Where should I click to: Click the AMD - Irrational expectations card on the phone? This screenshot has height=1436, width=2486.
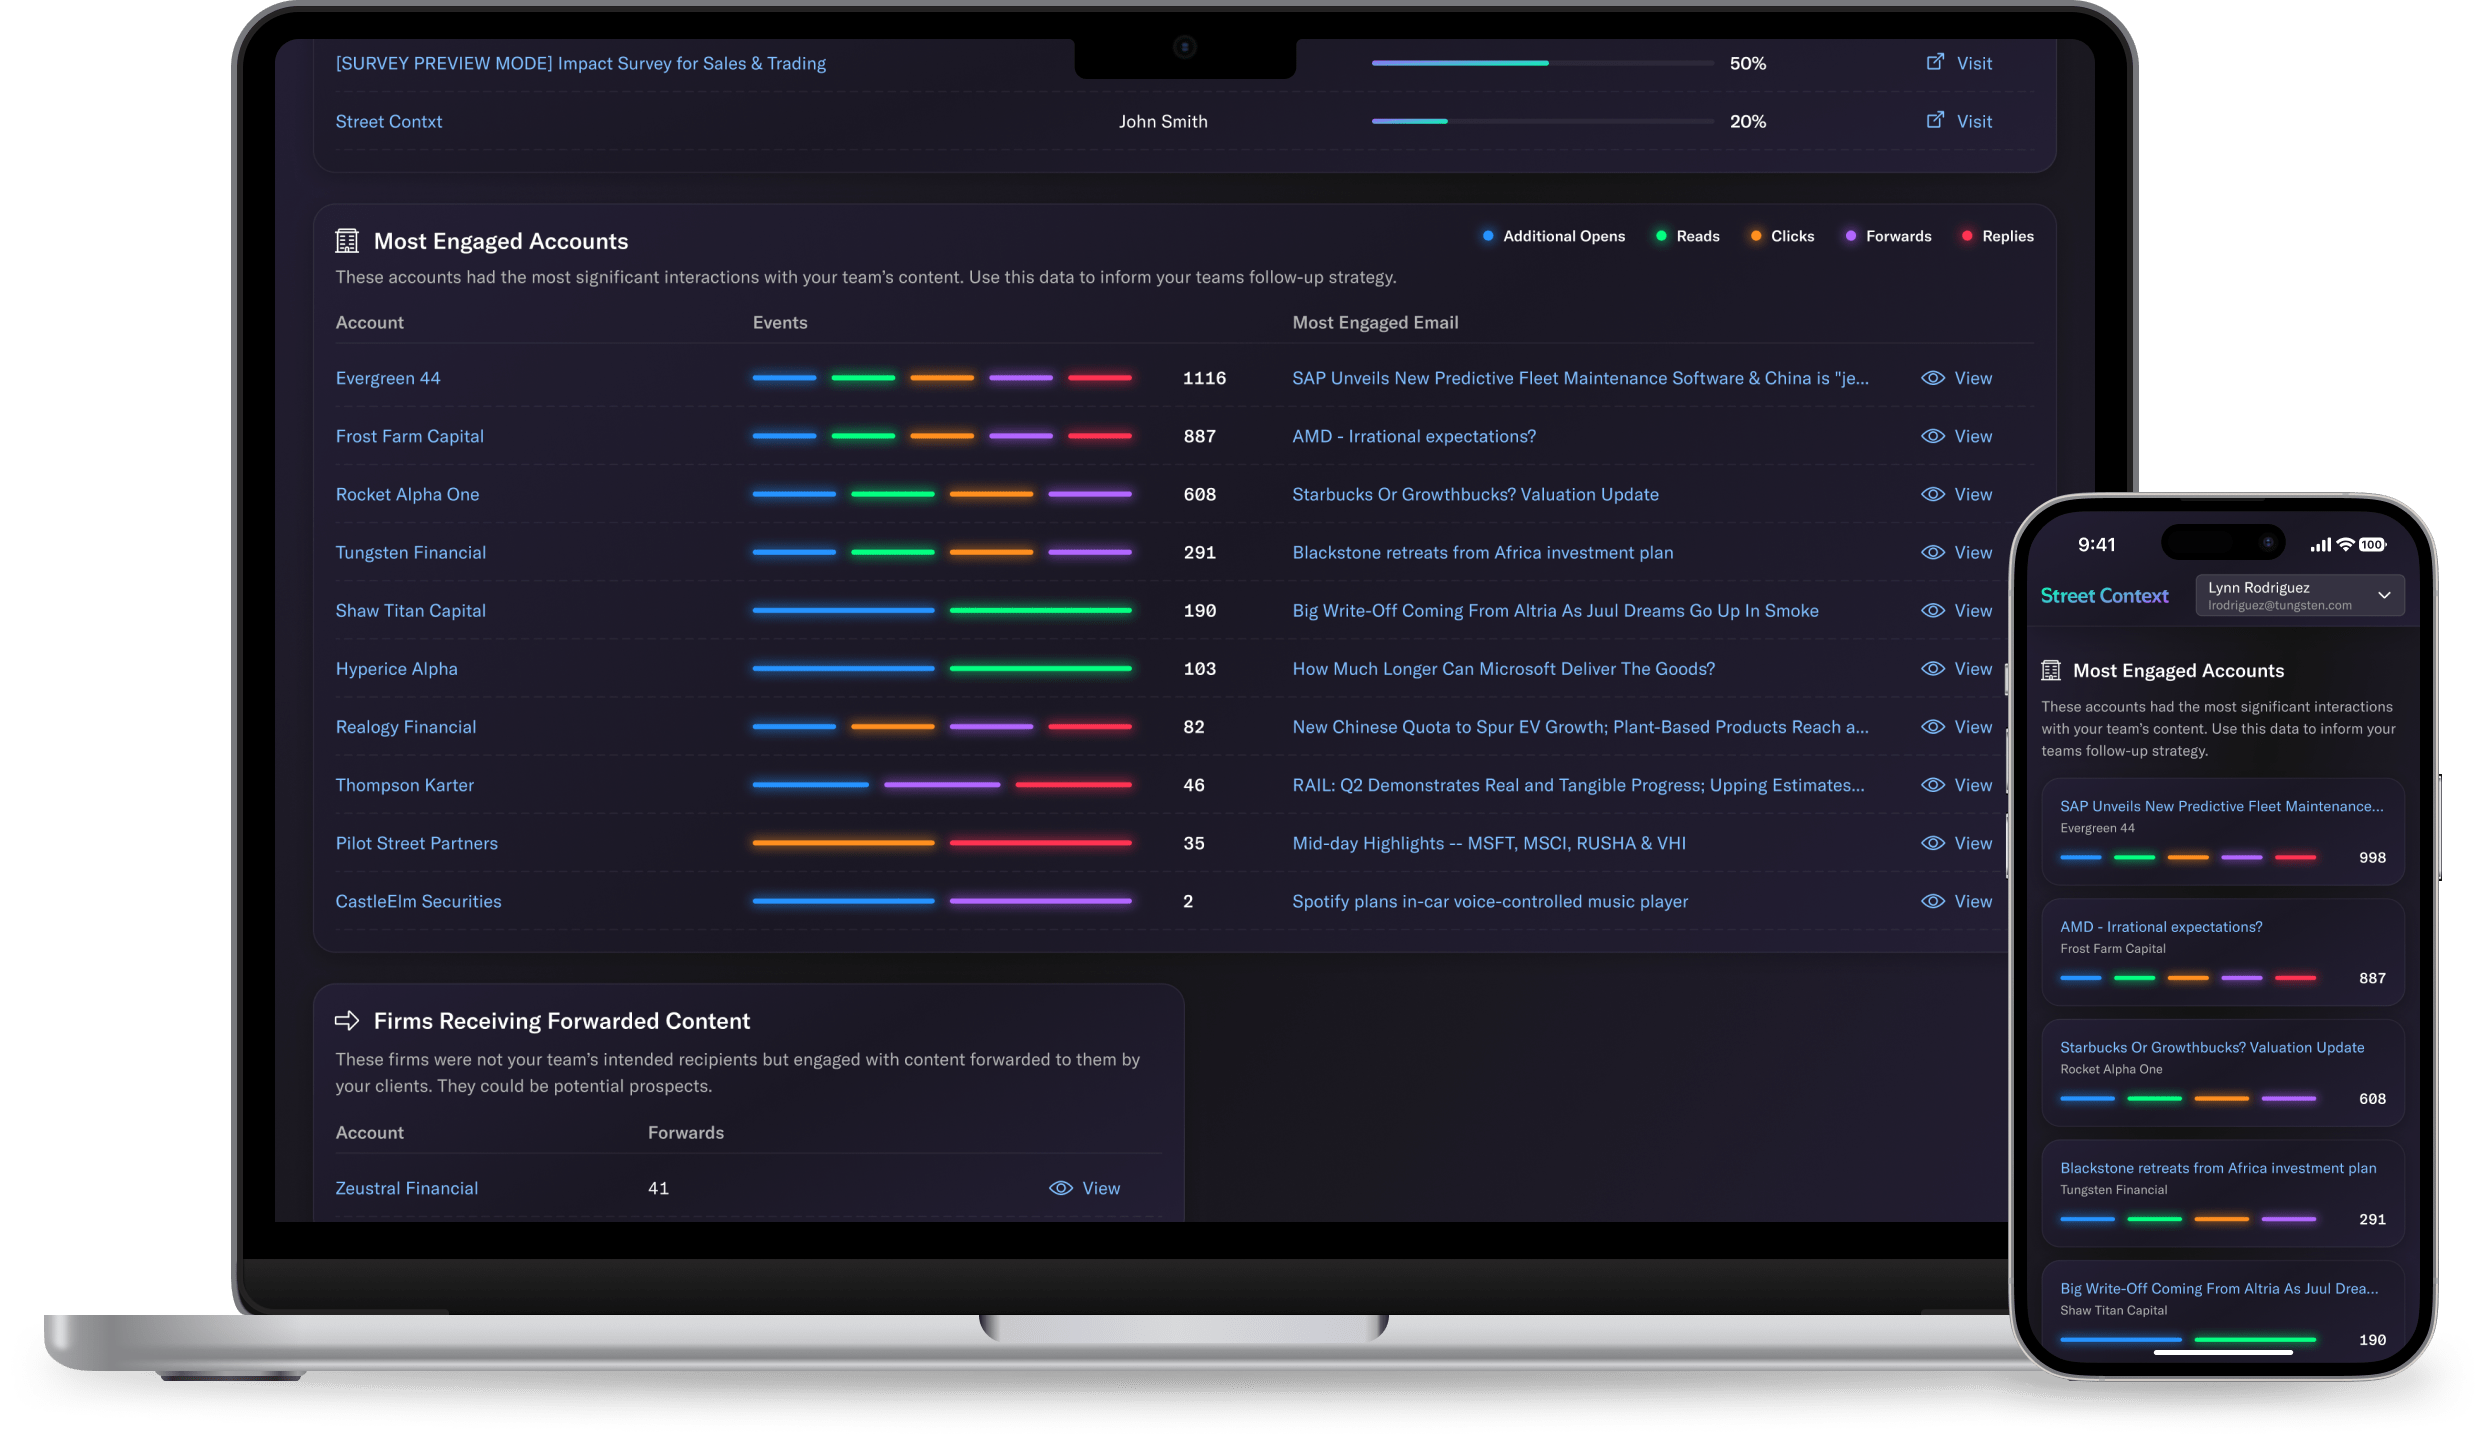[x=2222, y=952]
